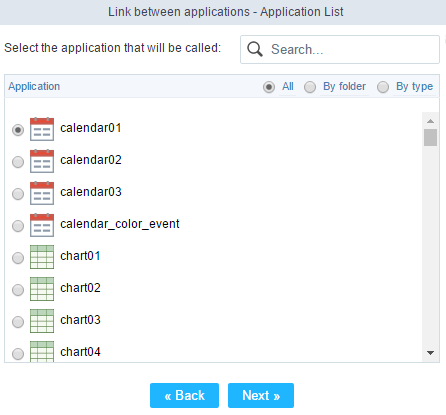
Task: Click the chart02 grid icon
Action: (x=42, y=289)
